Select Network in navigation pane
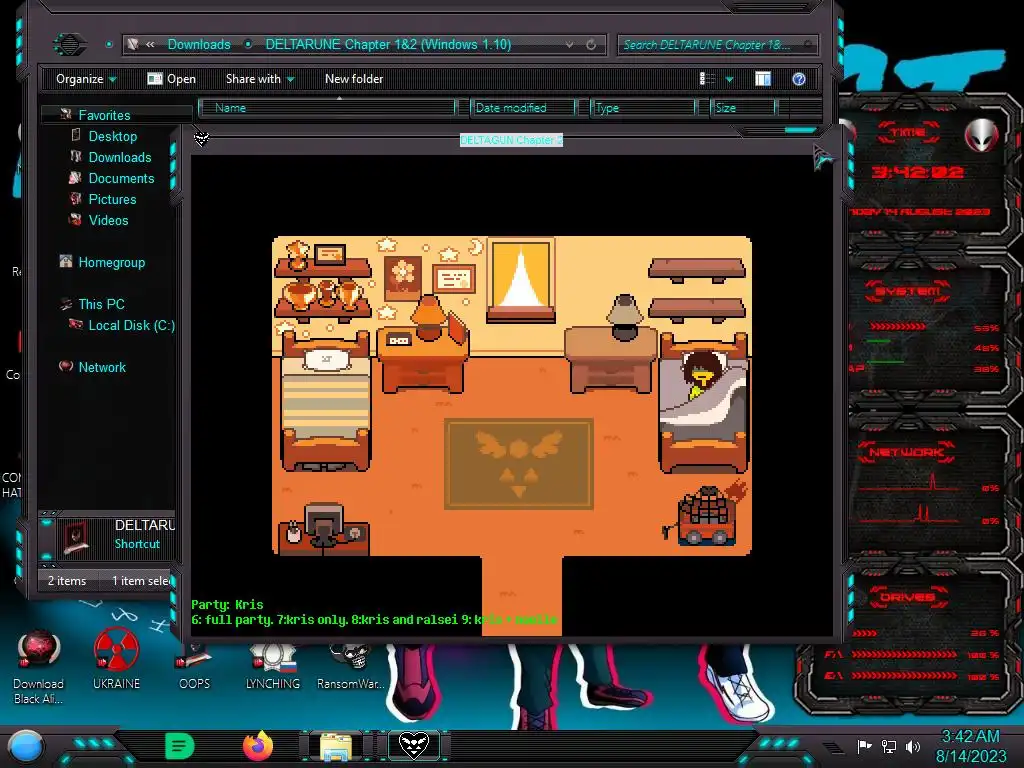The height and width of the screenshot is (768, 1024). pos(102,367)
